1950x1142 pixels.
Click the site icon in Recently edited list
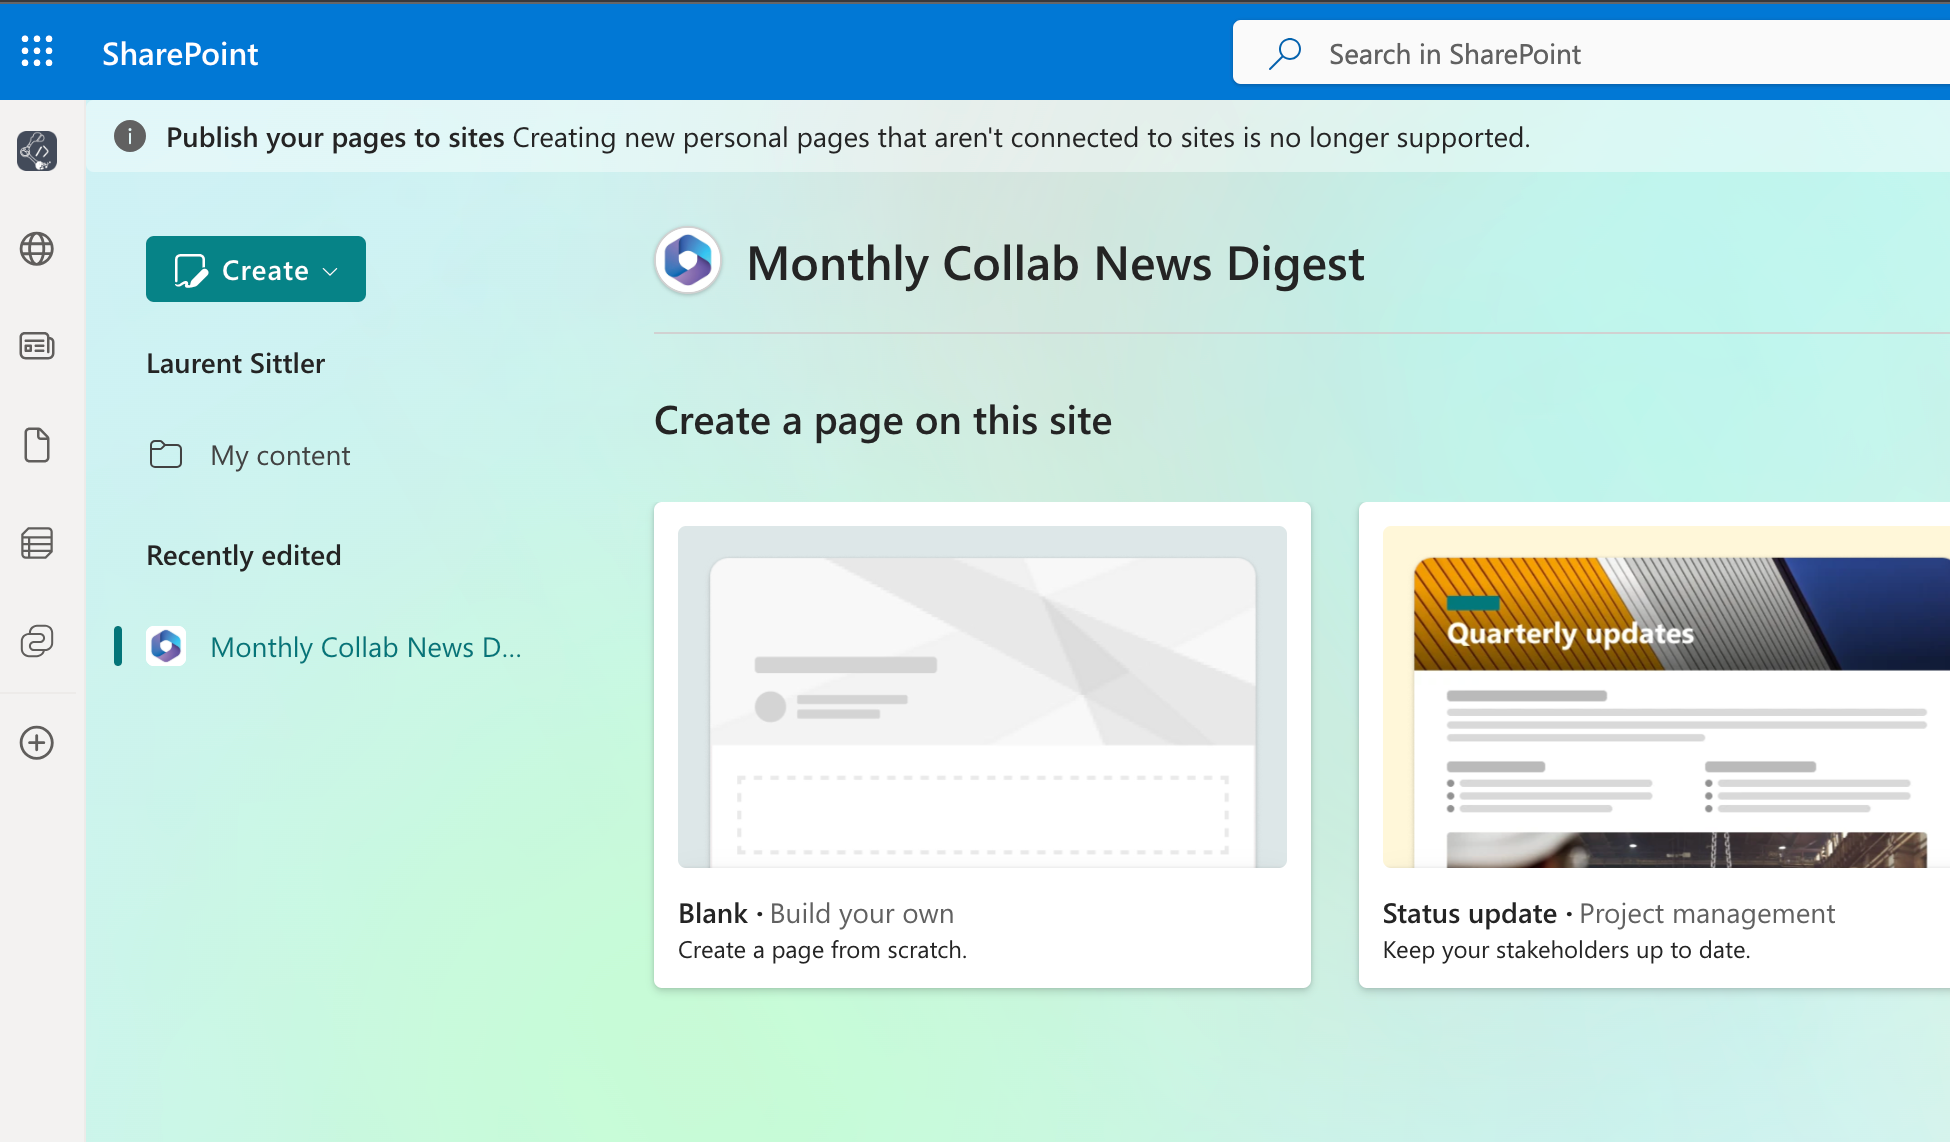tap(166, 647)
